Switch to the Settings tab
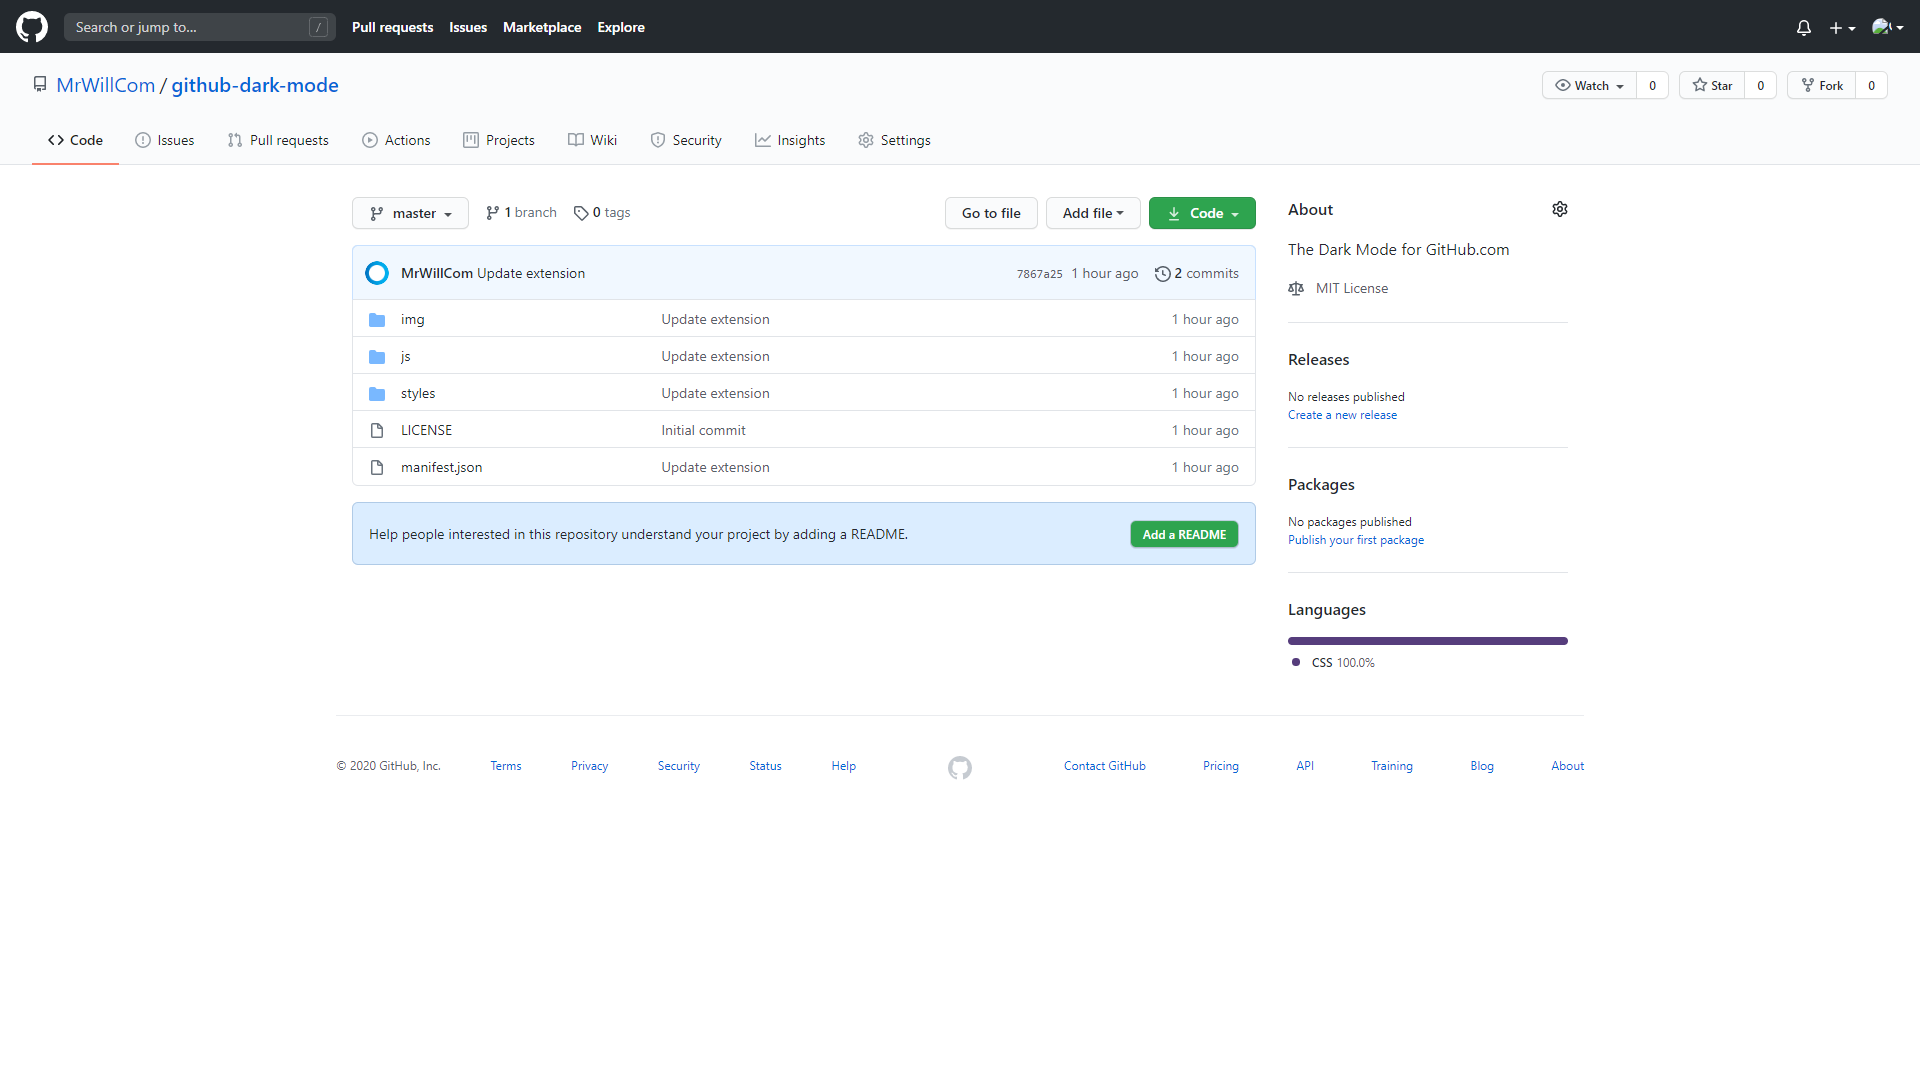This screenshot has width=1920, height=1080. coord(905,138)
